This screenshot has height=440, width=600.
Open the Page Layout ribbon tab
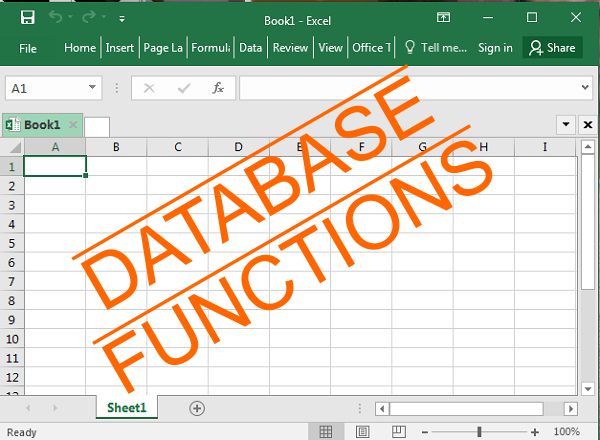point(163,48)
